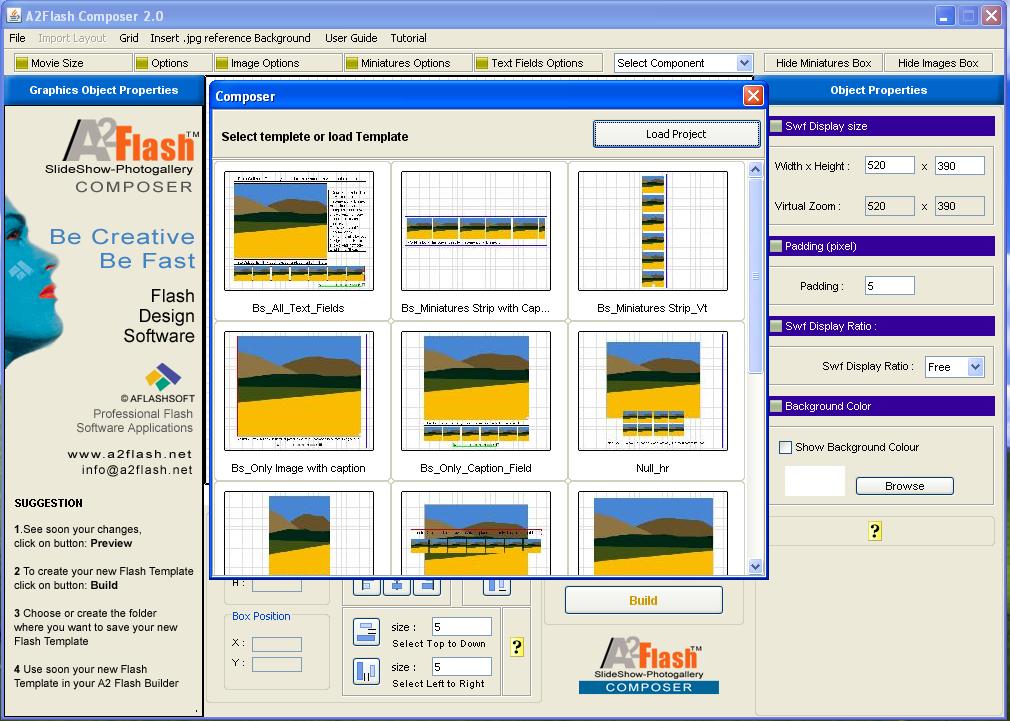Click the Object Properties panel header
This screenshot has height=721, width=1010.
coord(879,90)
